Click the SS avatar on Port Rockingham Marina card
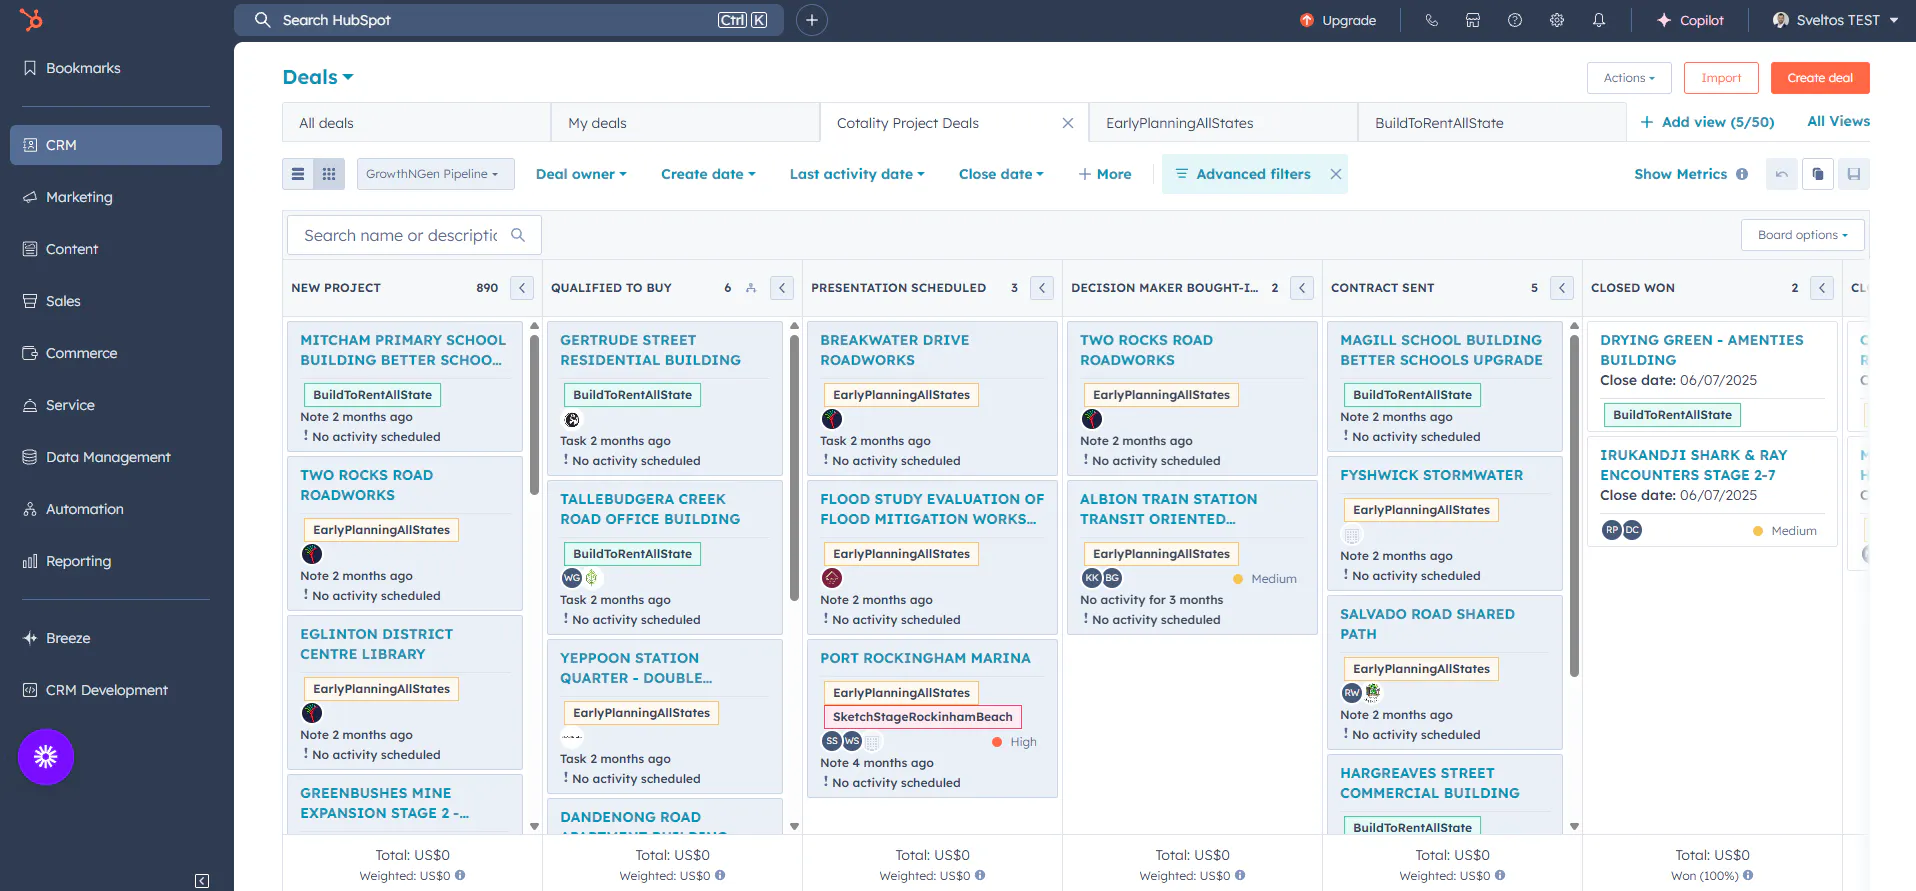Screen dimensions: 1916x891 pyautogui.click(x=832, y=741)
